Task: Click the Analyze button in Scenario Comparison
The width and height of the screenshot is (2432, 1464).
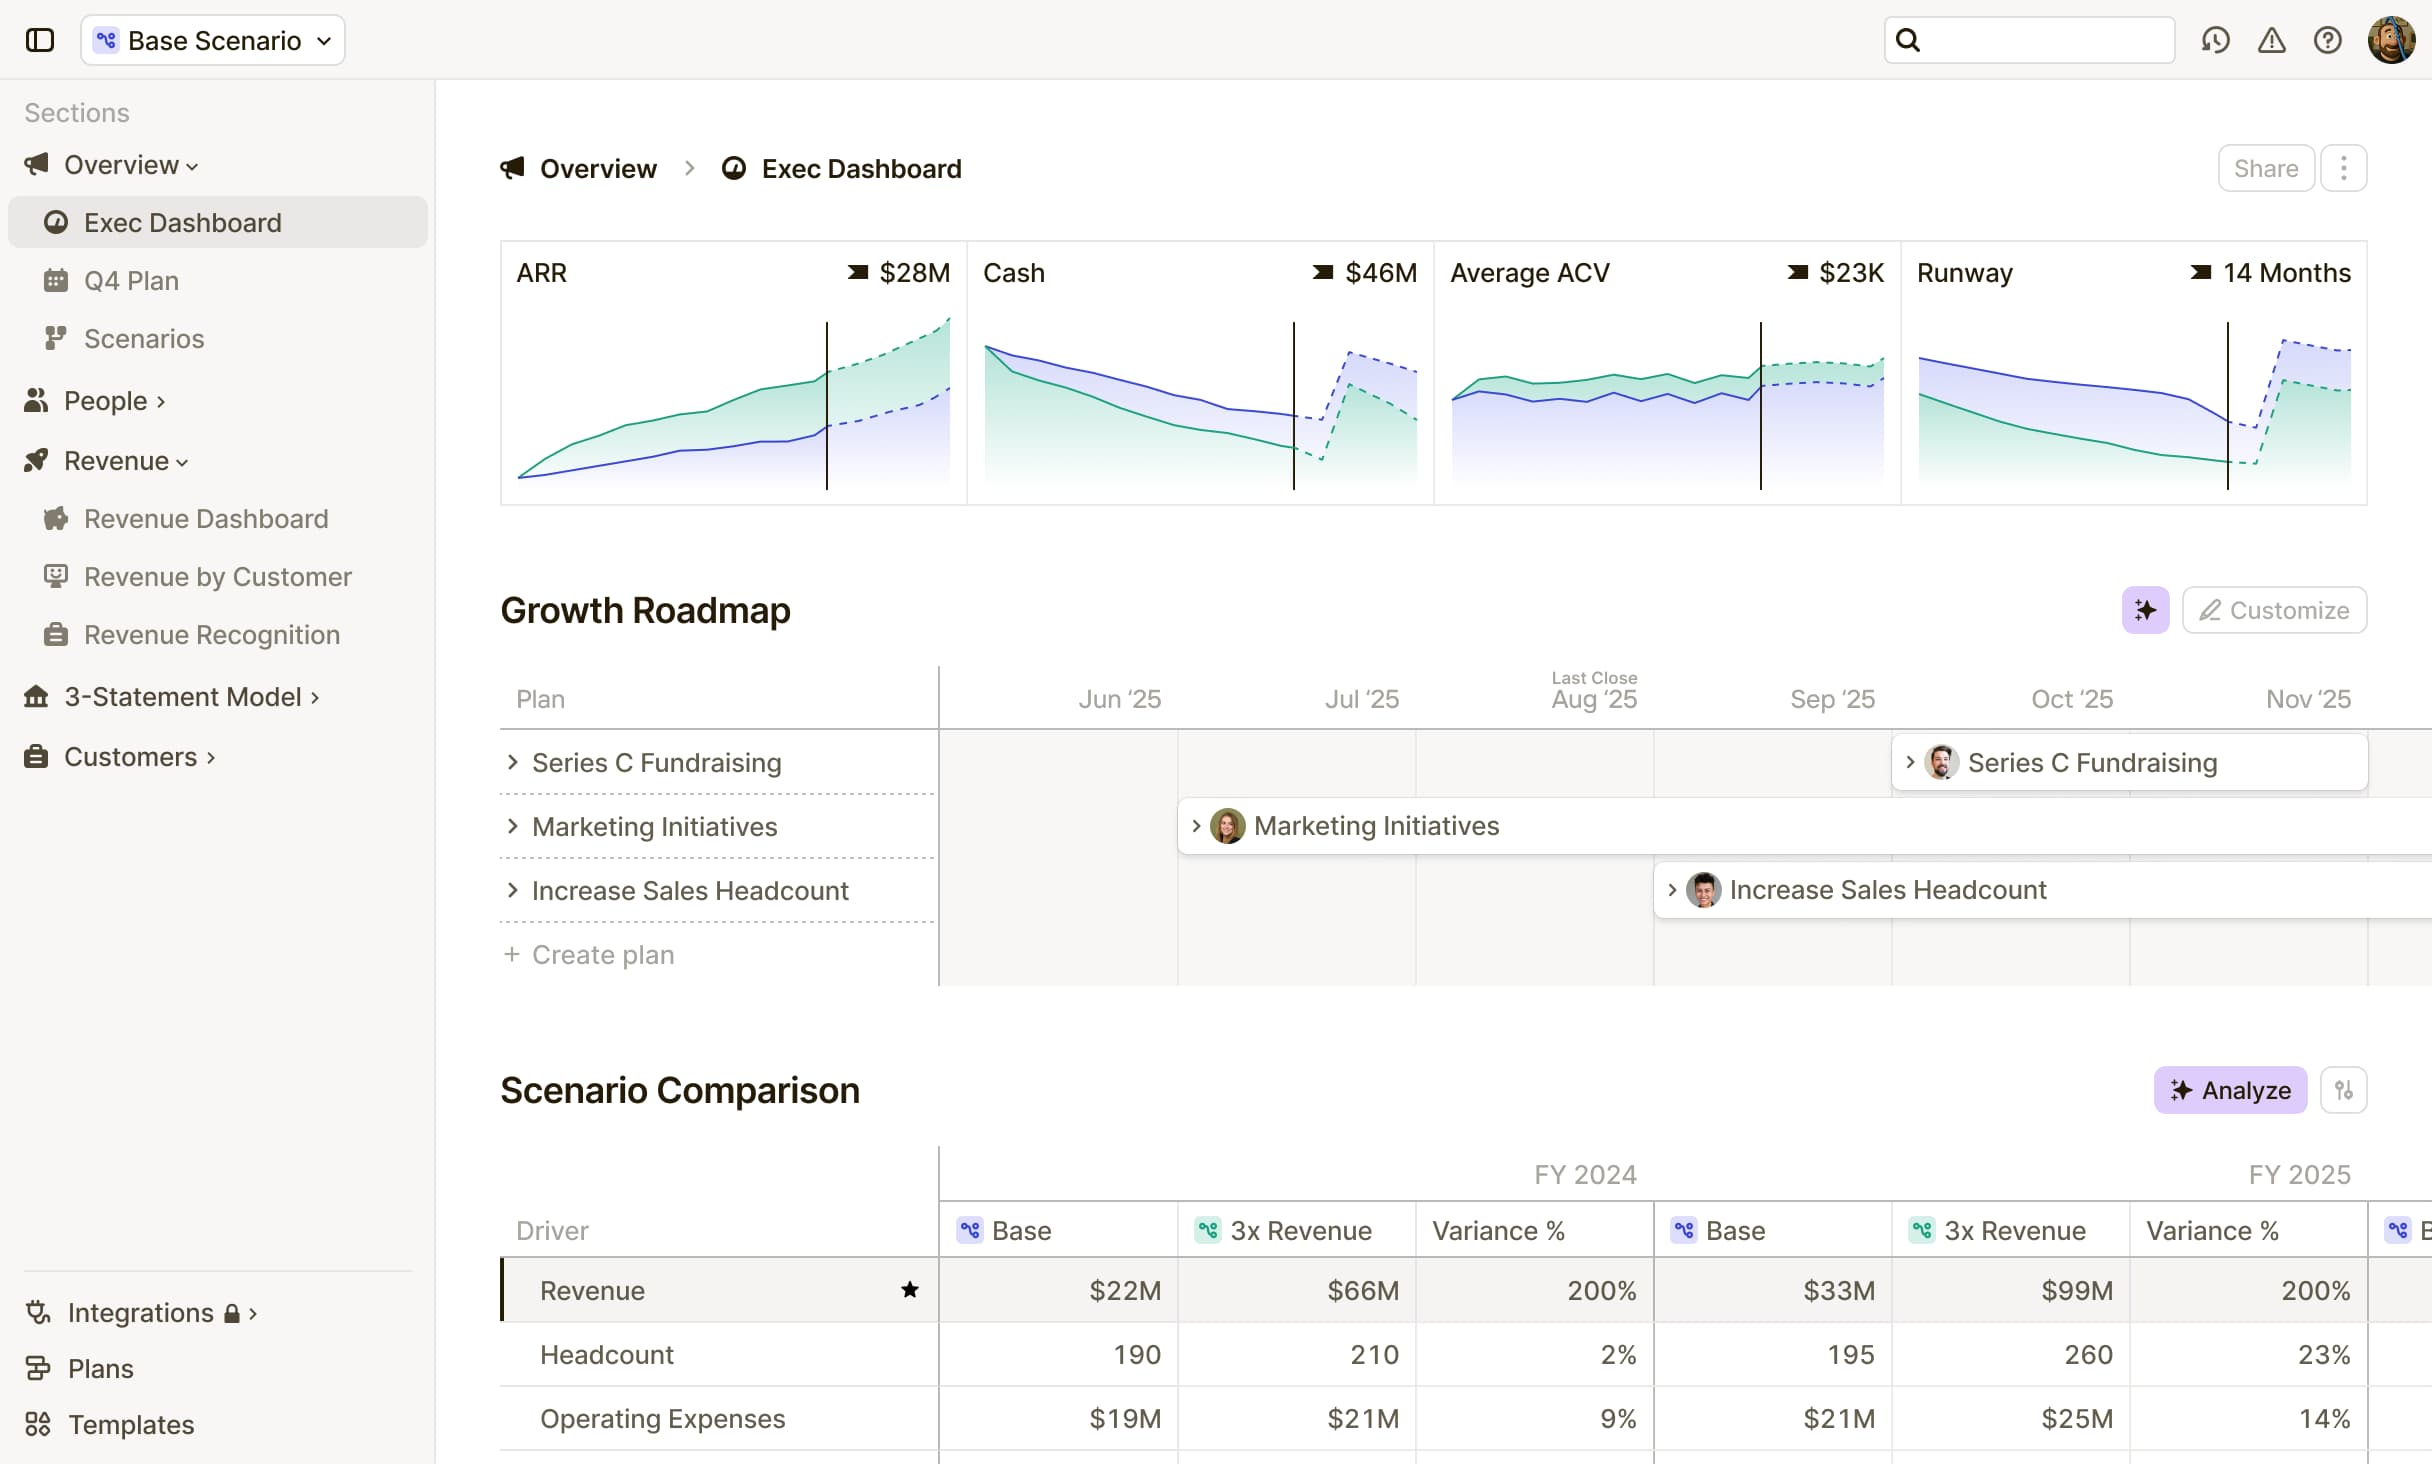Action: 2230,1090
